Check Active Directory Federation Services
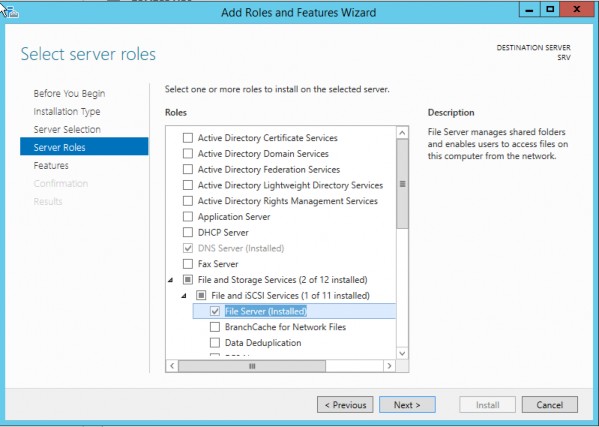Screen dimensions: 599x427 (x=188, y=169)
